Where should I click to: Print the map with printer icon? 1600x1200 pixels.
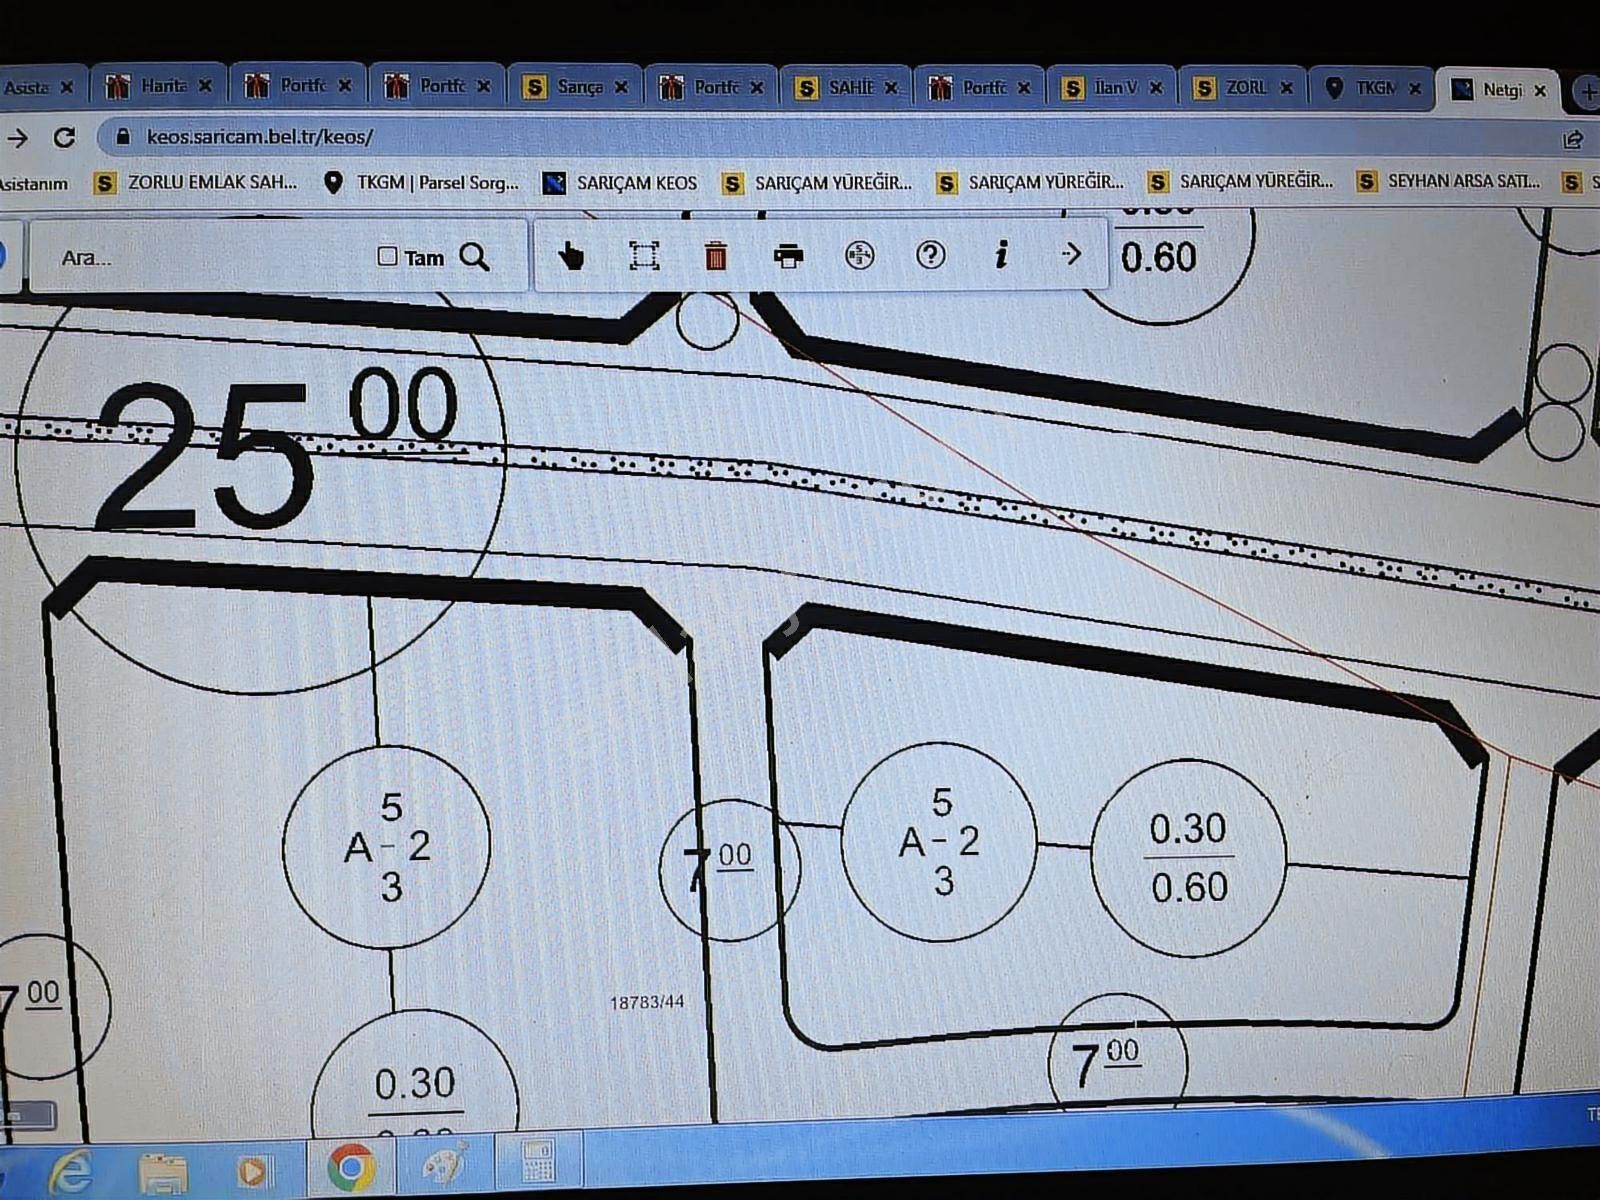pyautogui.click(x=788, y=256)
